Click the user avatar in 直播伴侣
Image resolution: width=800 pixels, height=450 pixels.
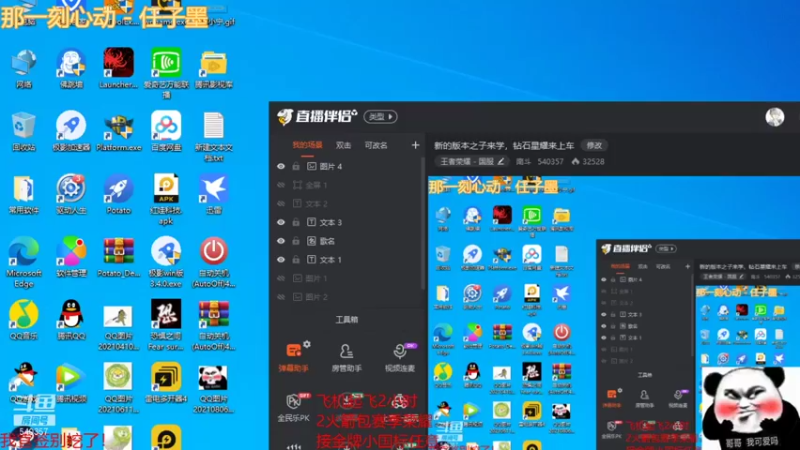pyautogui.click(x=774, y=117)
